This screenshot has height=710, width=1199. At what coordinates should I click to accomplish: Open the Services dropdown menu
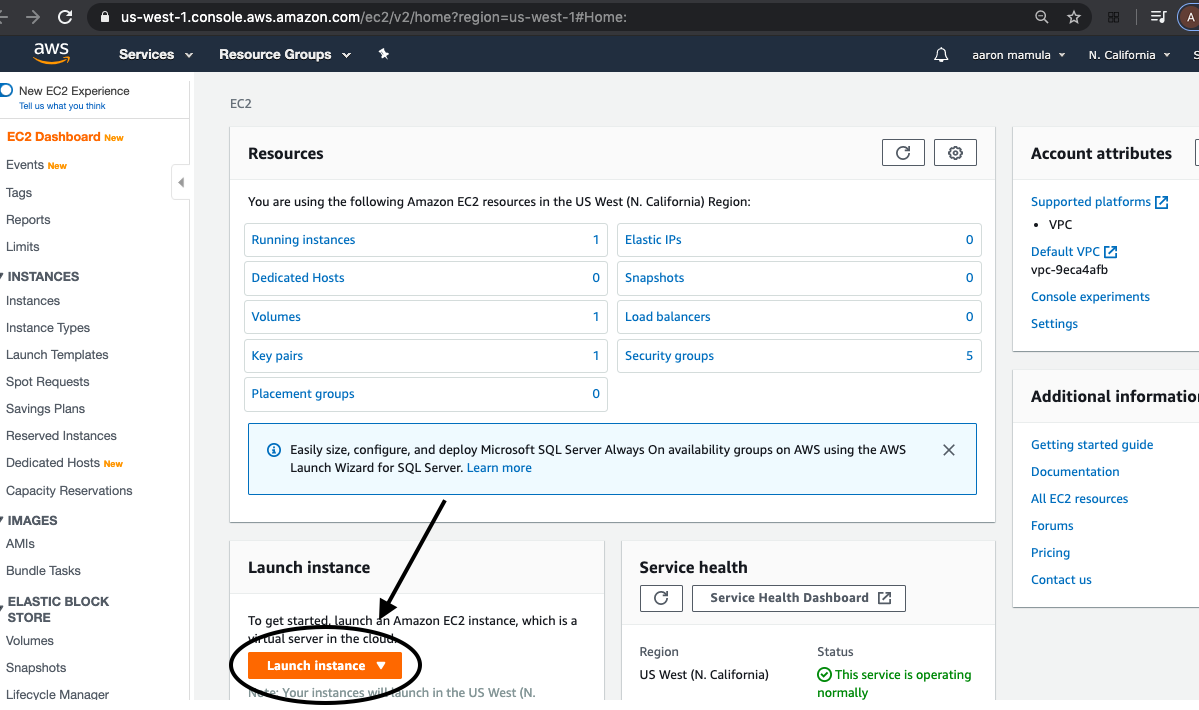point(156,54)
